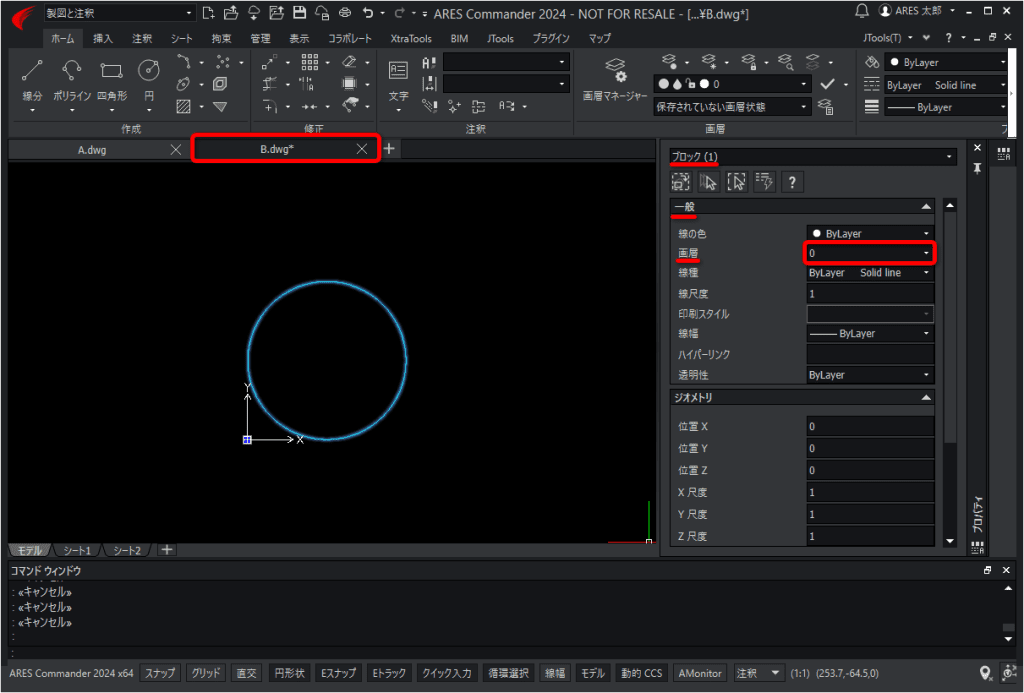Click the help question mark in properties panel
Viewport: 1024px width, 693px height.
[792, 182]
